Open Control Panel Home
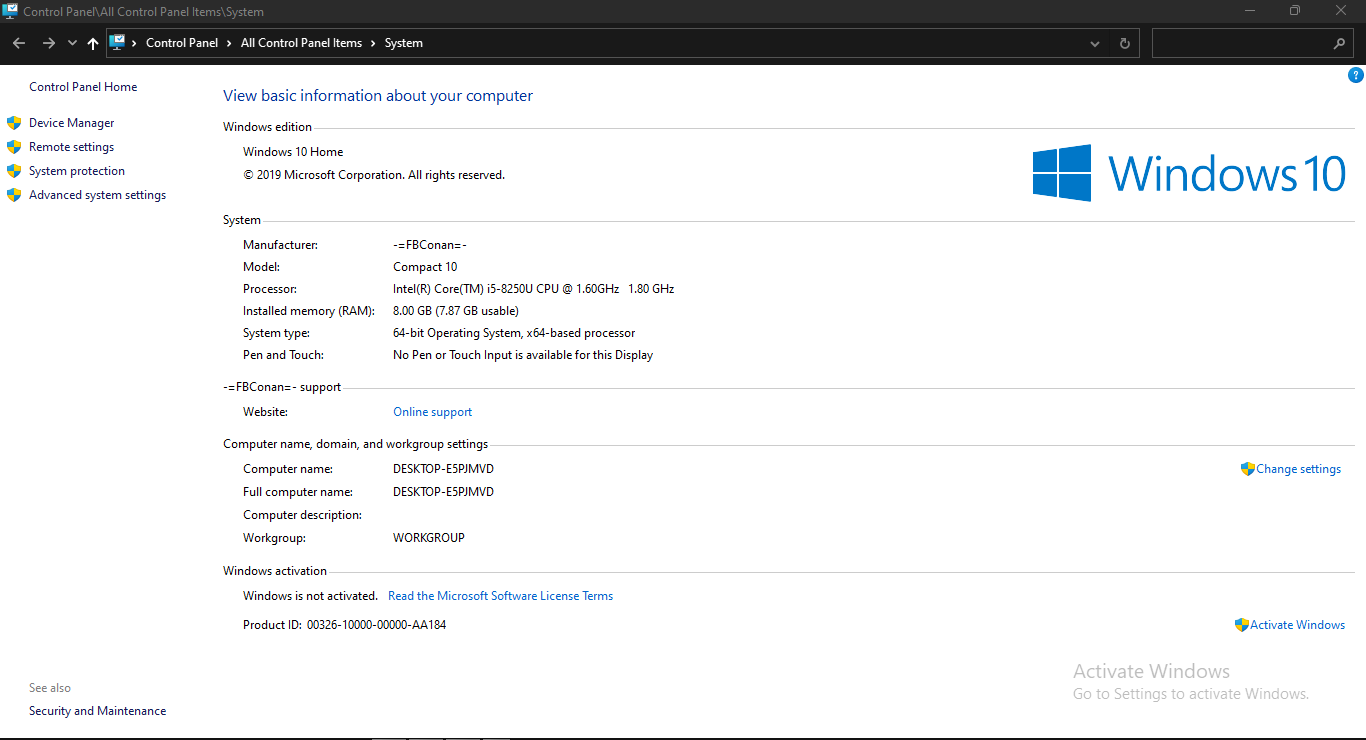 tap(83, 87)
